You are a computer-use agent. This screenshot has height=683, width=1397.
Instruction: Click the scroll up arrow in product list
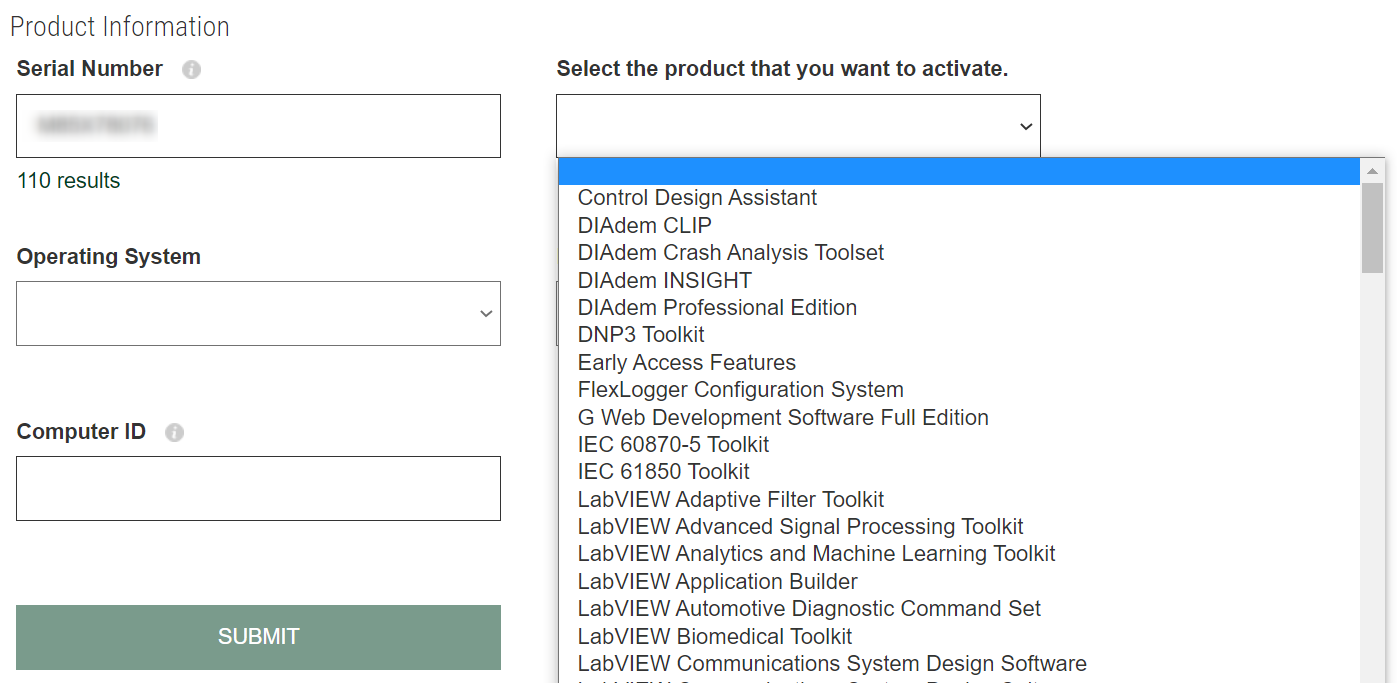pos(1372,171)
